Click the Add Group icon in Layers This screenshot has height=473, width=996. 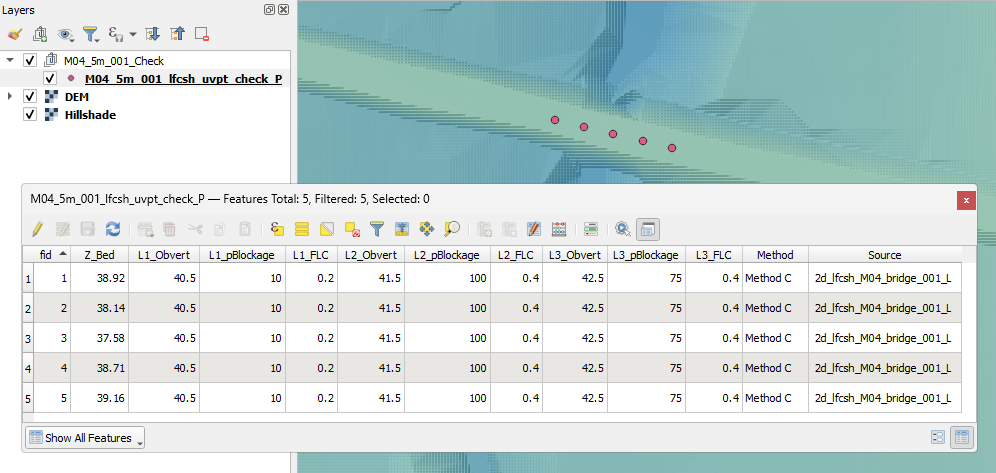click(41, 34)
